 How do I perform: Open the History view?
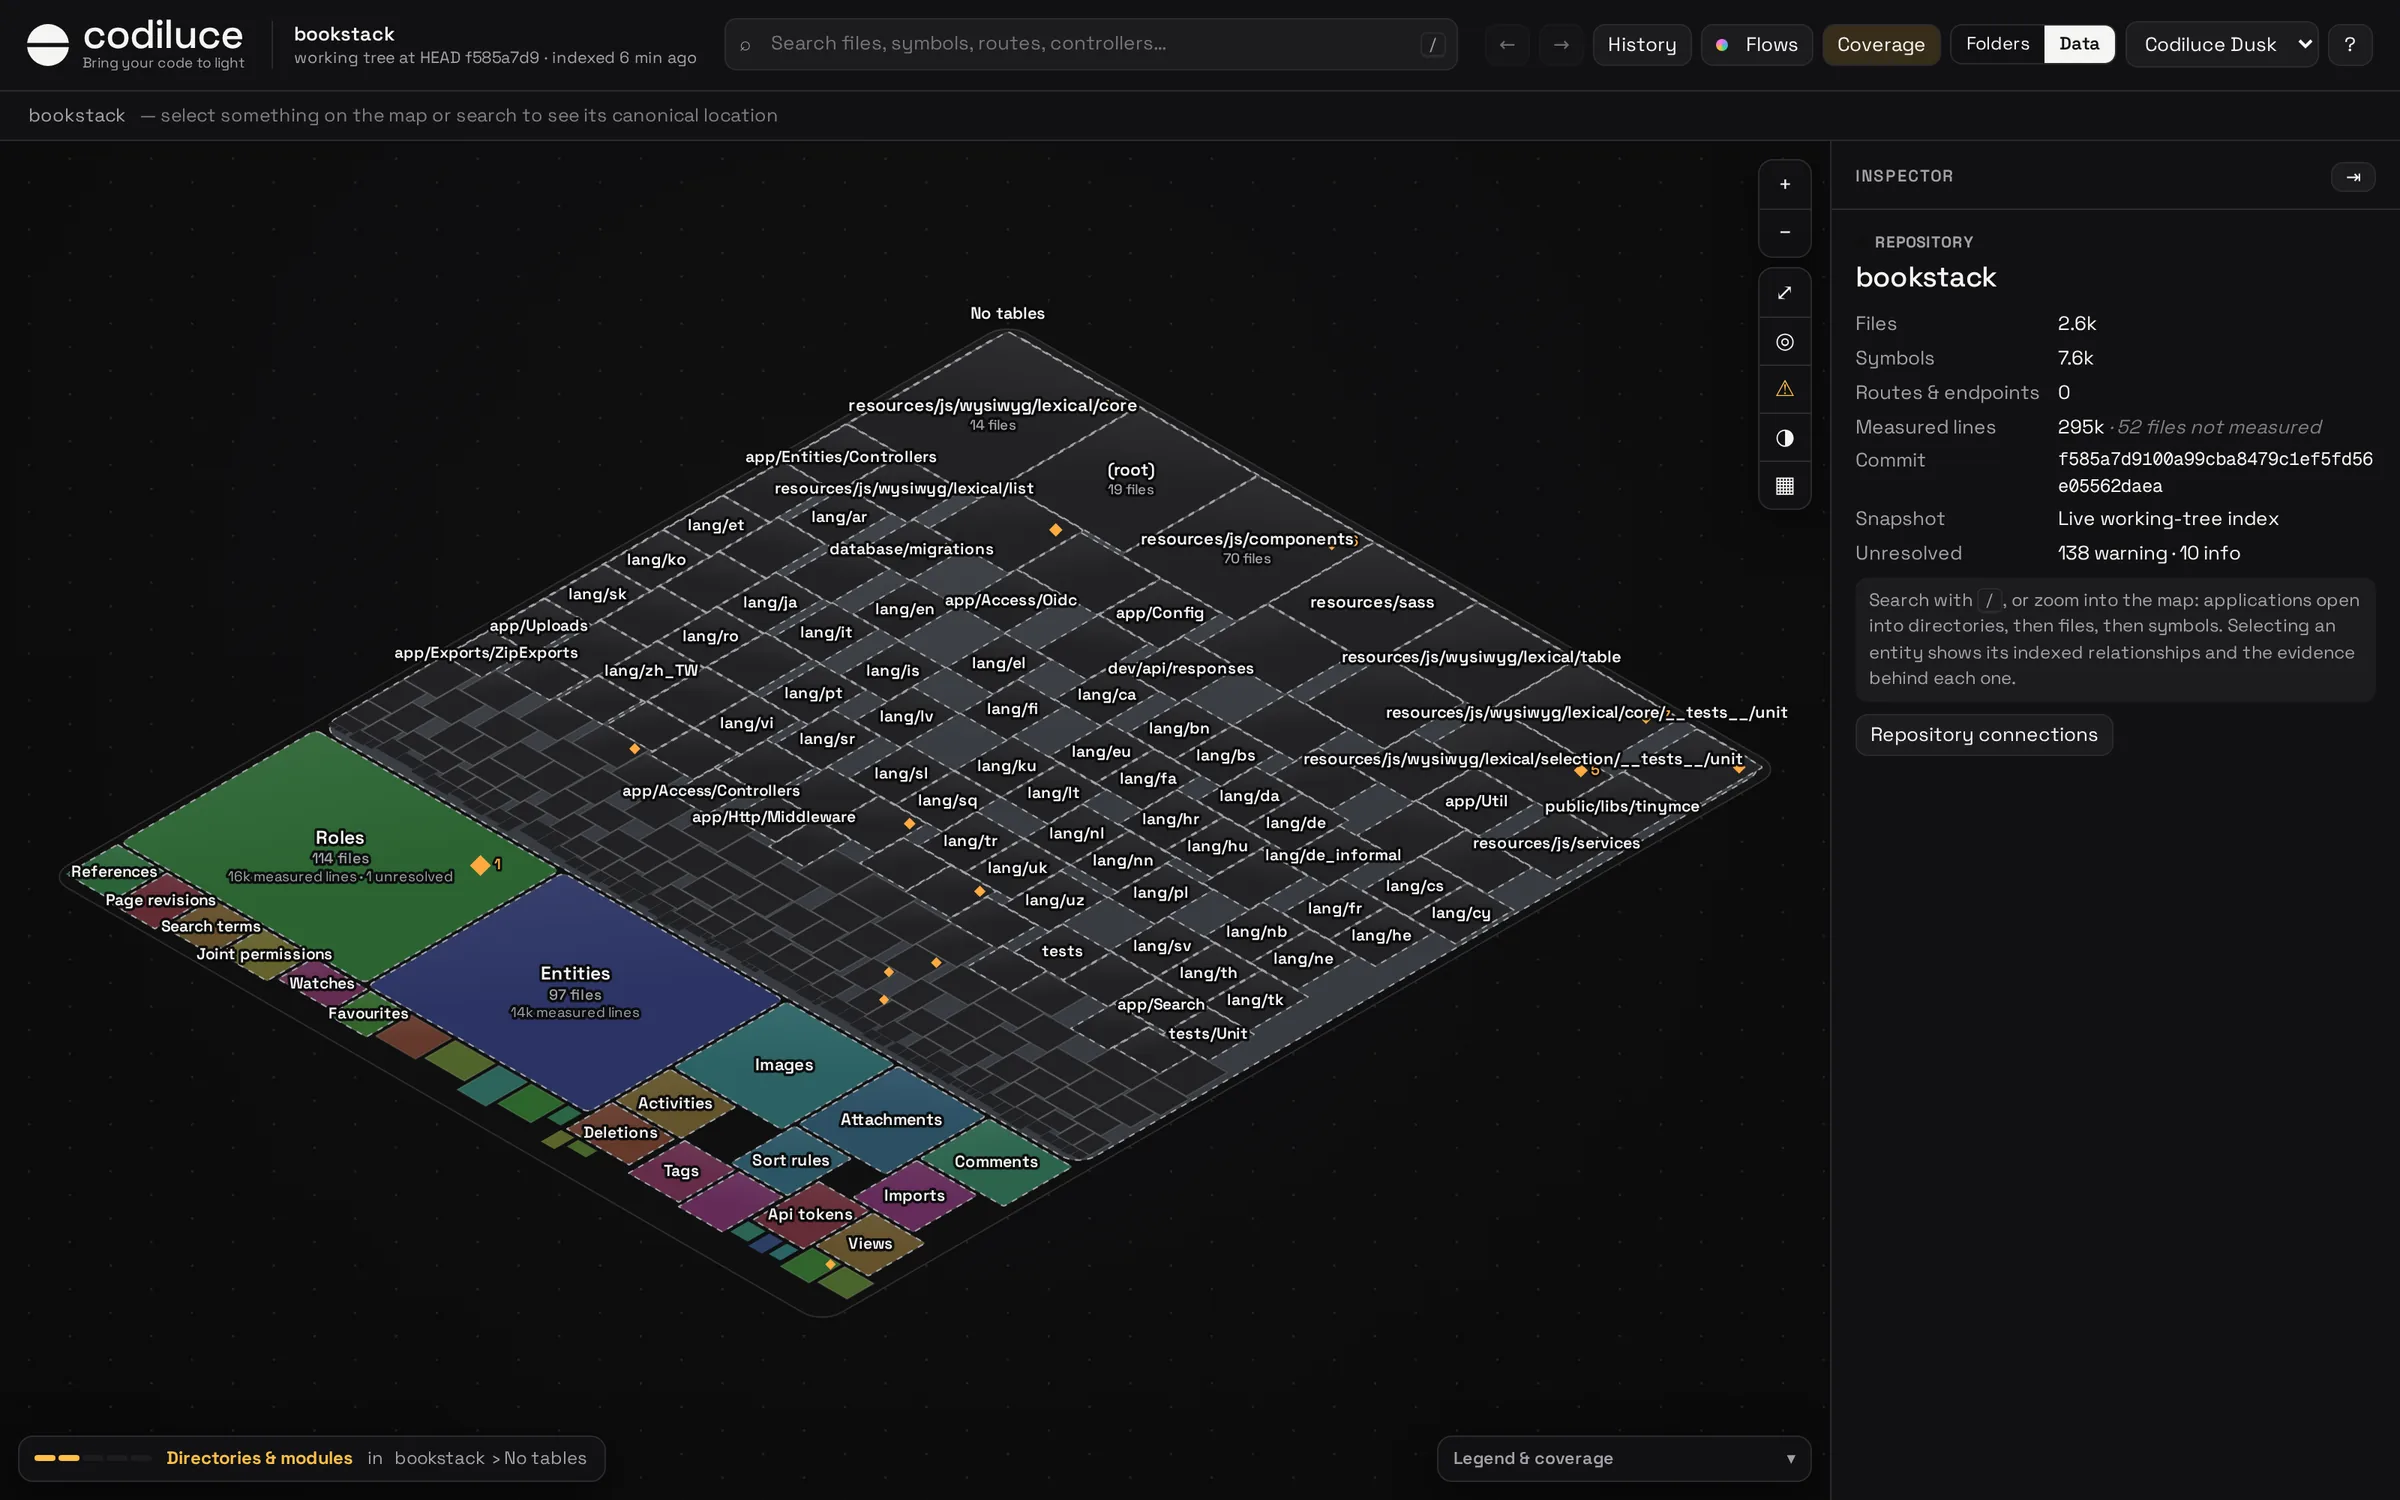1641,45
